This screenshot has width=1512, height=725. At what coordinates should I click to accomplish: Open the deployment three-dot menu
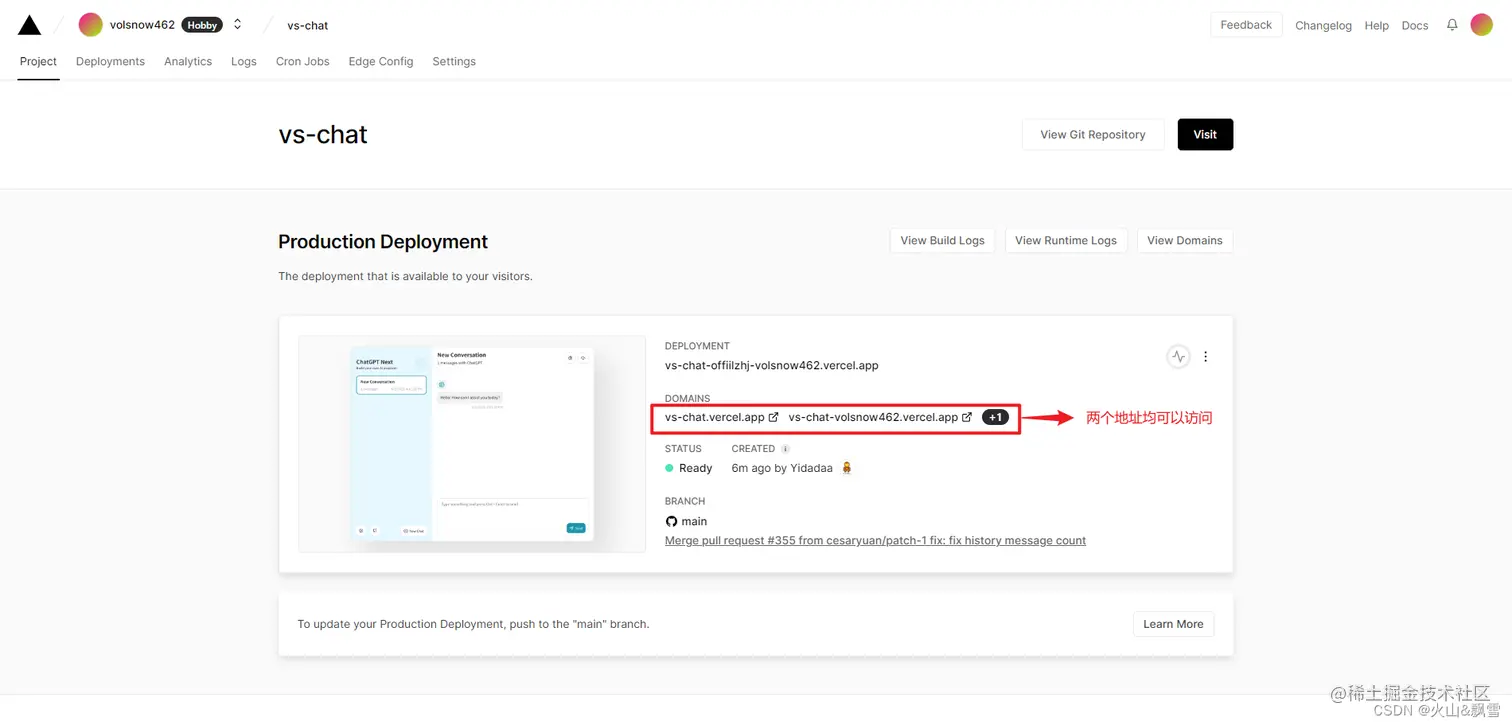pos(1206,356)
